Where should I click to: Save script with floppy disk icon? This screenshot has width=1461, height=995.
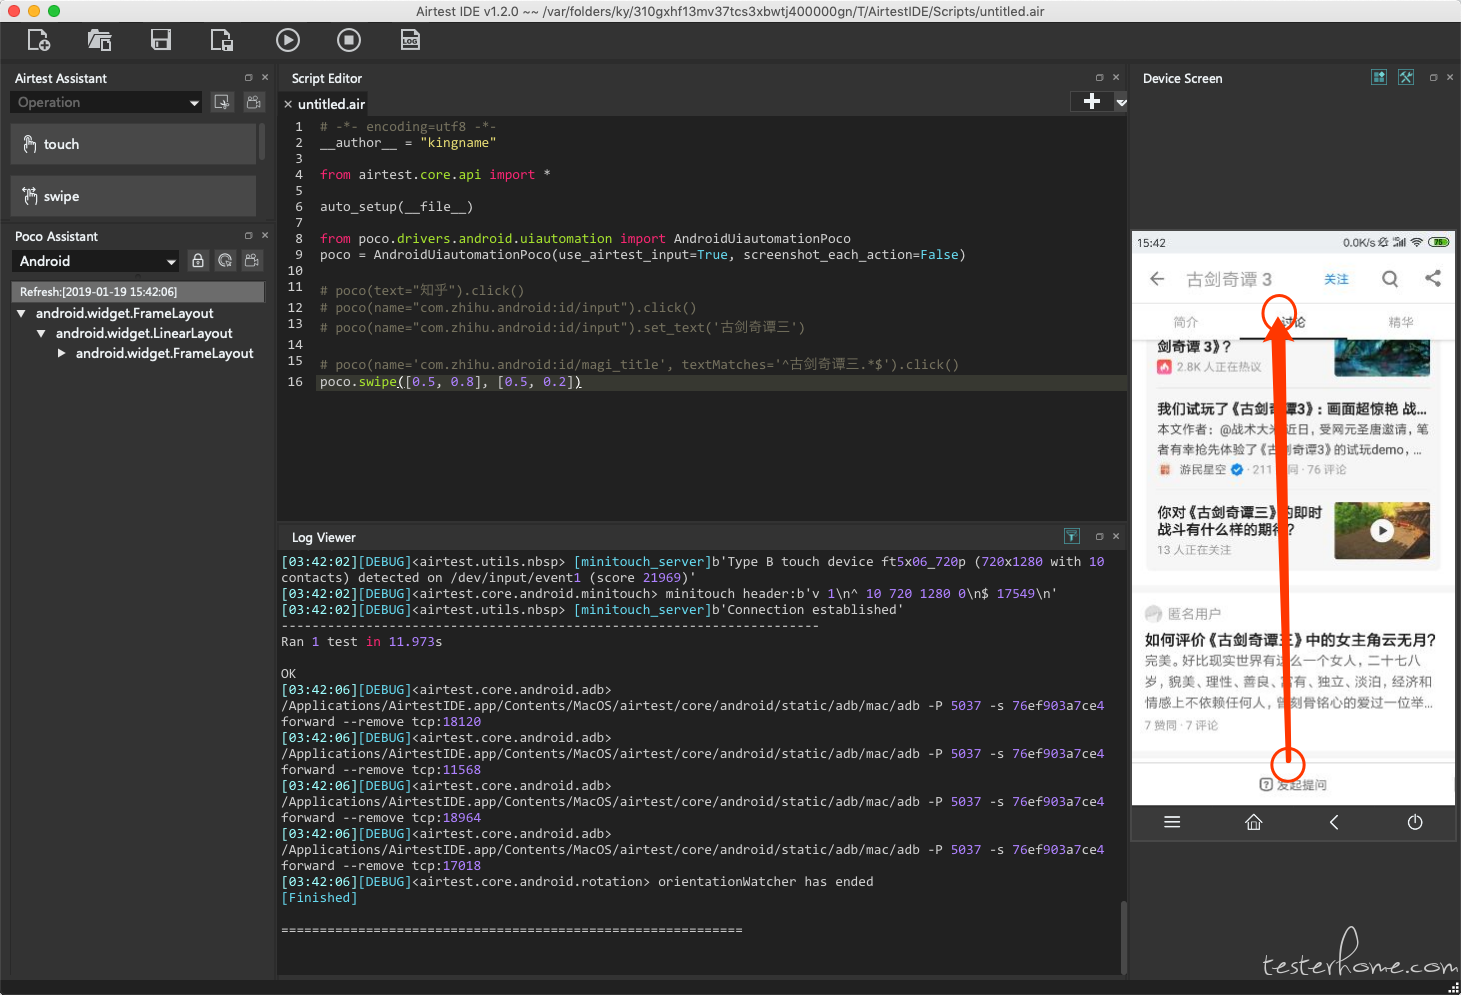(x=161, y=40)
